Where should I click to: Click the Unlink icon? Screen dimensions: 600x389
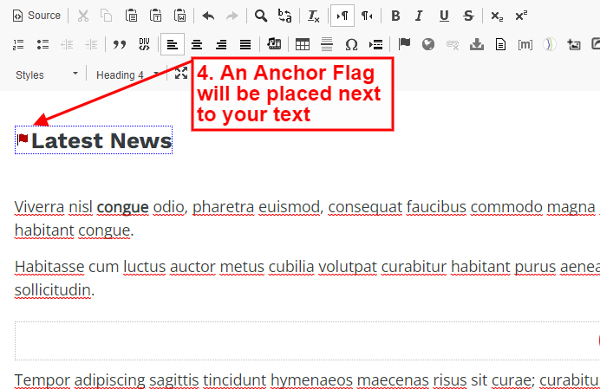click(x=452, y=45)
